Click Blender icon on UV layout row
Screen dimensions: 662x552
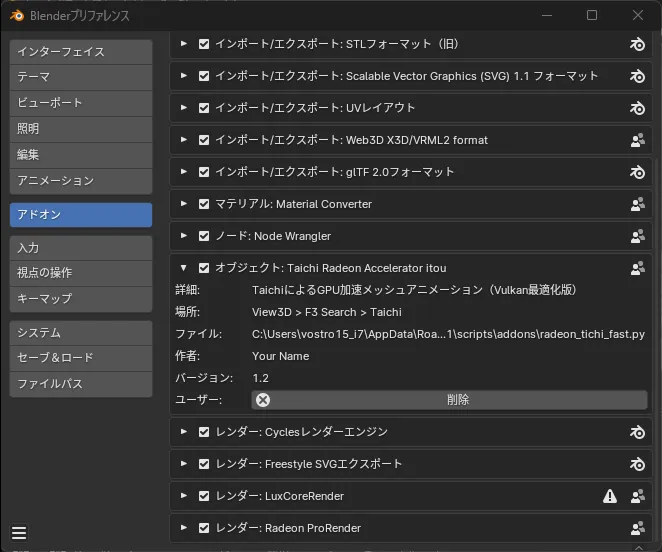(637, 108)
